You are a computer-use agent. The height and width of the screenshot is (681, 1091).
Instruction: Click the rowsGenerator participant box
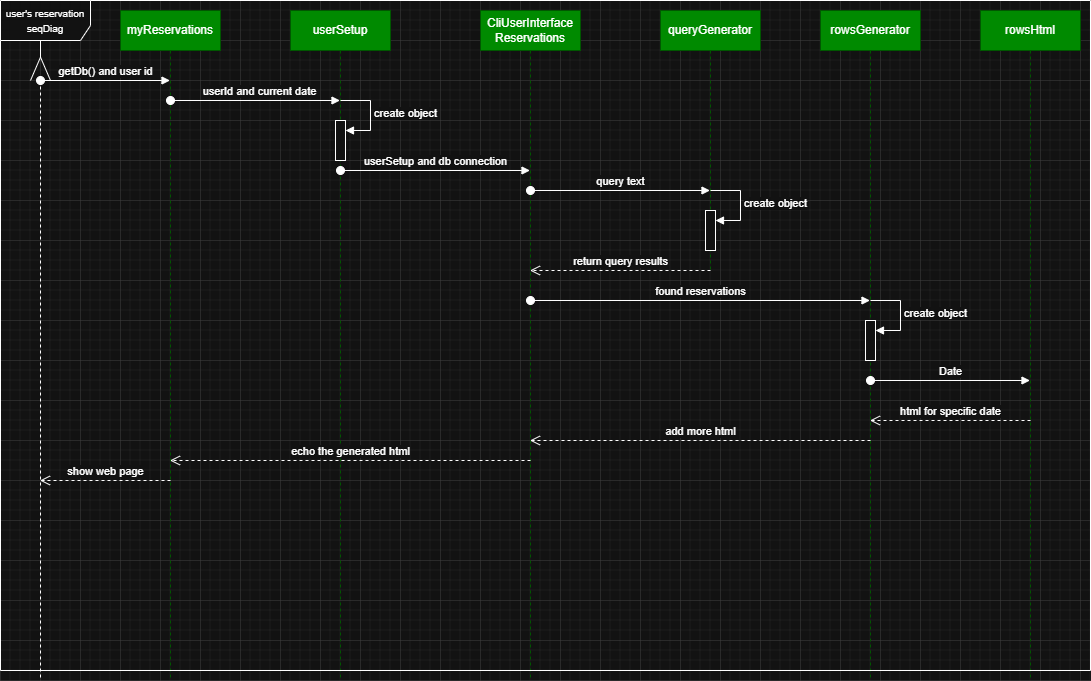pos(870,30)
